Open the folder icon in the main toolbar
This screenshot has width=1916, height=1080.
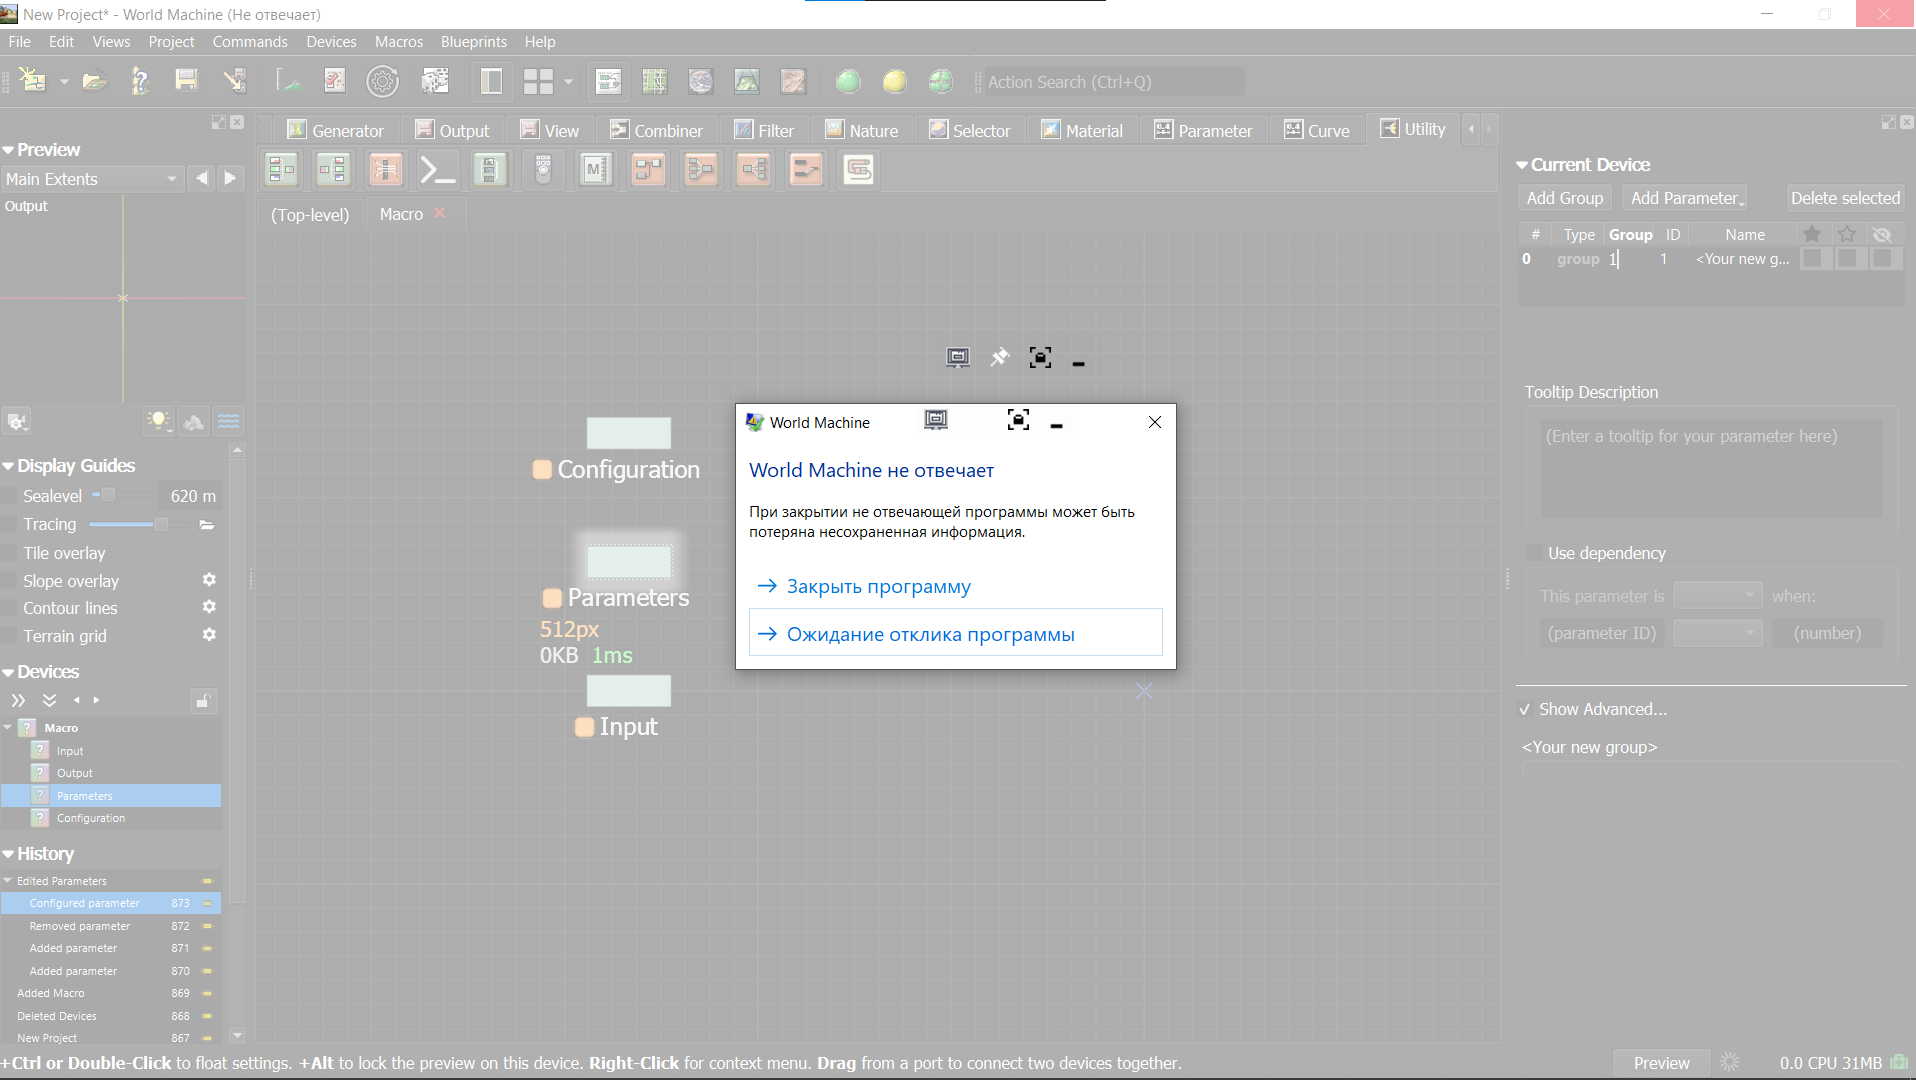(95, 81)
